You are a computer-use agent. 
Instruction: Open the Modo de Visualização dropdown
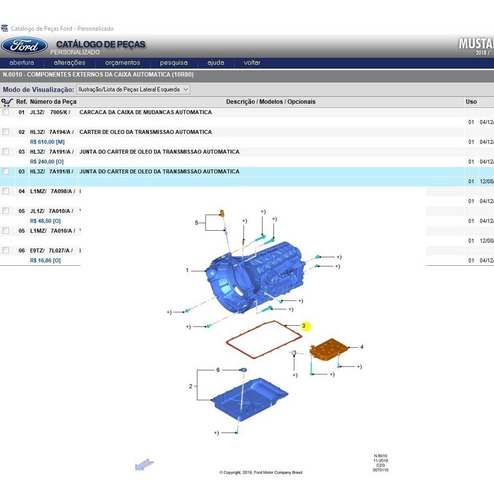pos(133,89)
